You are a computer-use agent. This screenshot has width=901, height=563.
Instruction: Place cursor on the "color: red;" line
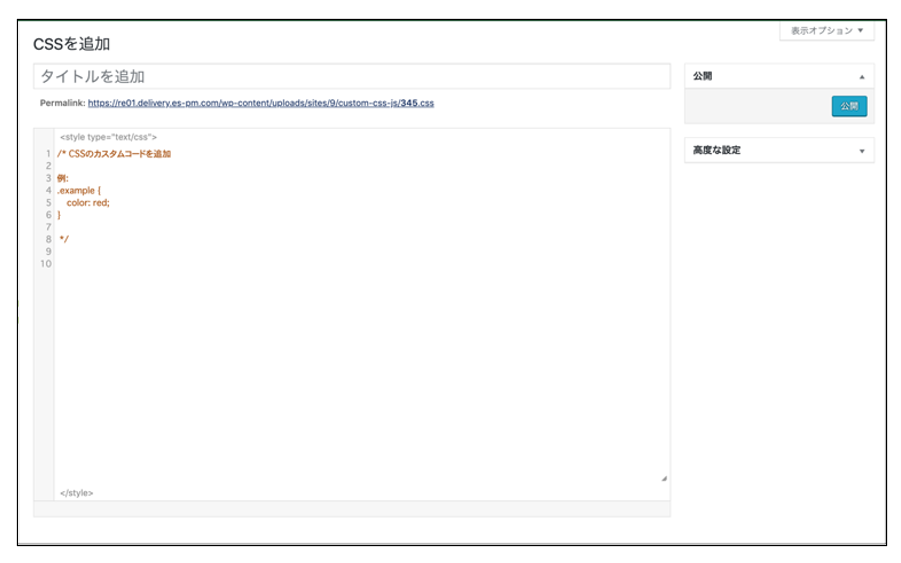88,203
